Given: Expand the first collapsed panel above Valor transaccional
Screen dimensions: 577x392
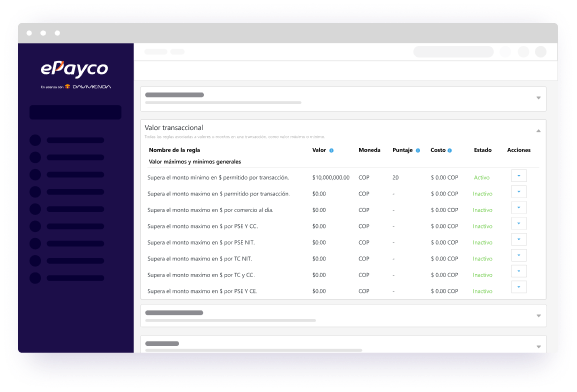Looking at the screenshot, I should click(x=538, y=98).
